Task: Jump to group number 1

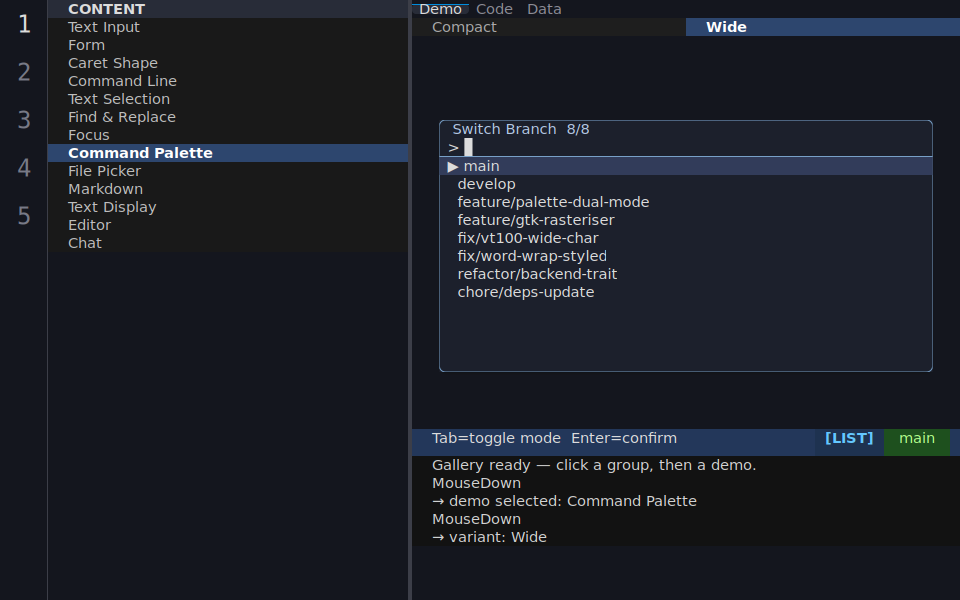Action: [24, 24]
